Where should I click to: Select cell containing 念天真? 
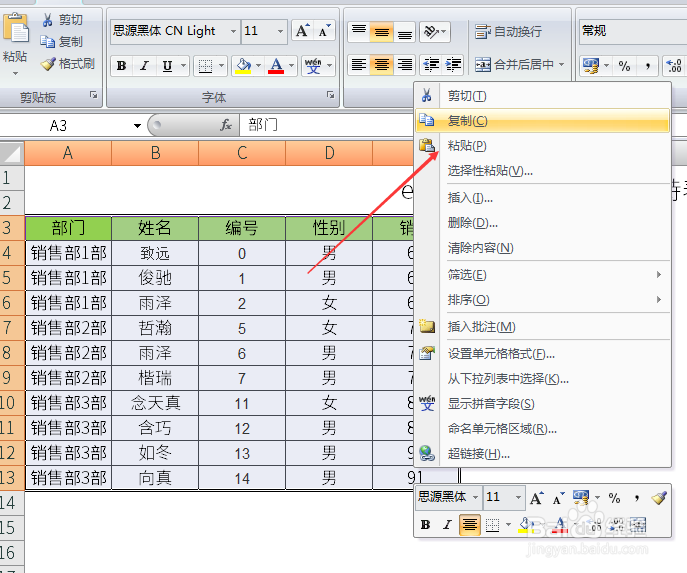pos(155,403)
